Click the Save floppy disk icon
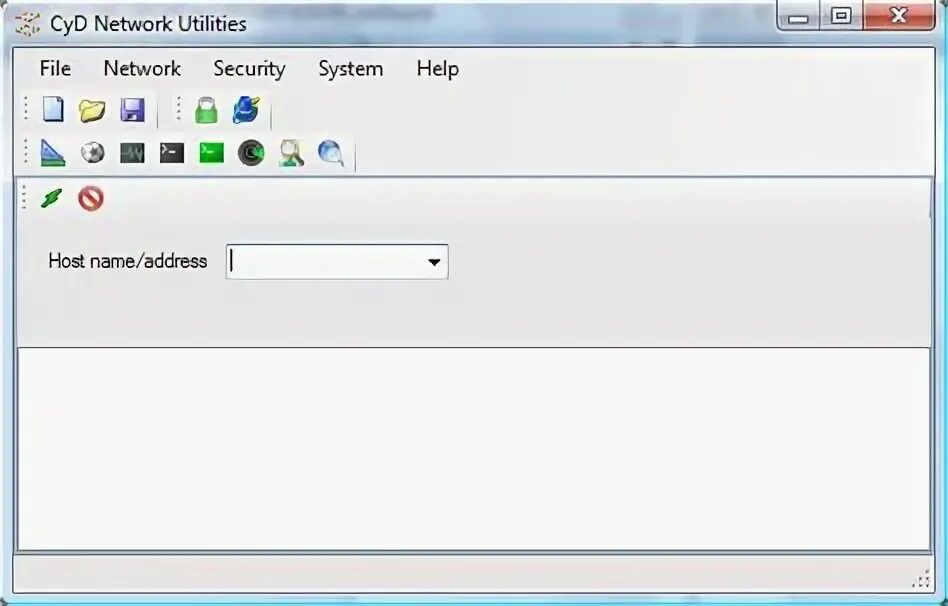 tap(132, 111)
